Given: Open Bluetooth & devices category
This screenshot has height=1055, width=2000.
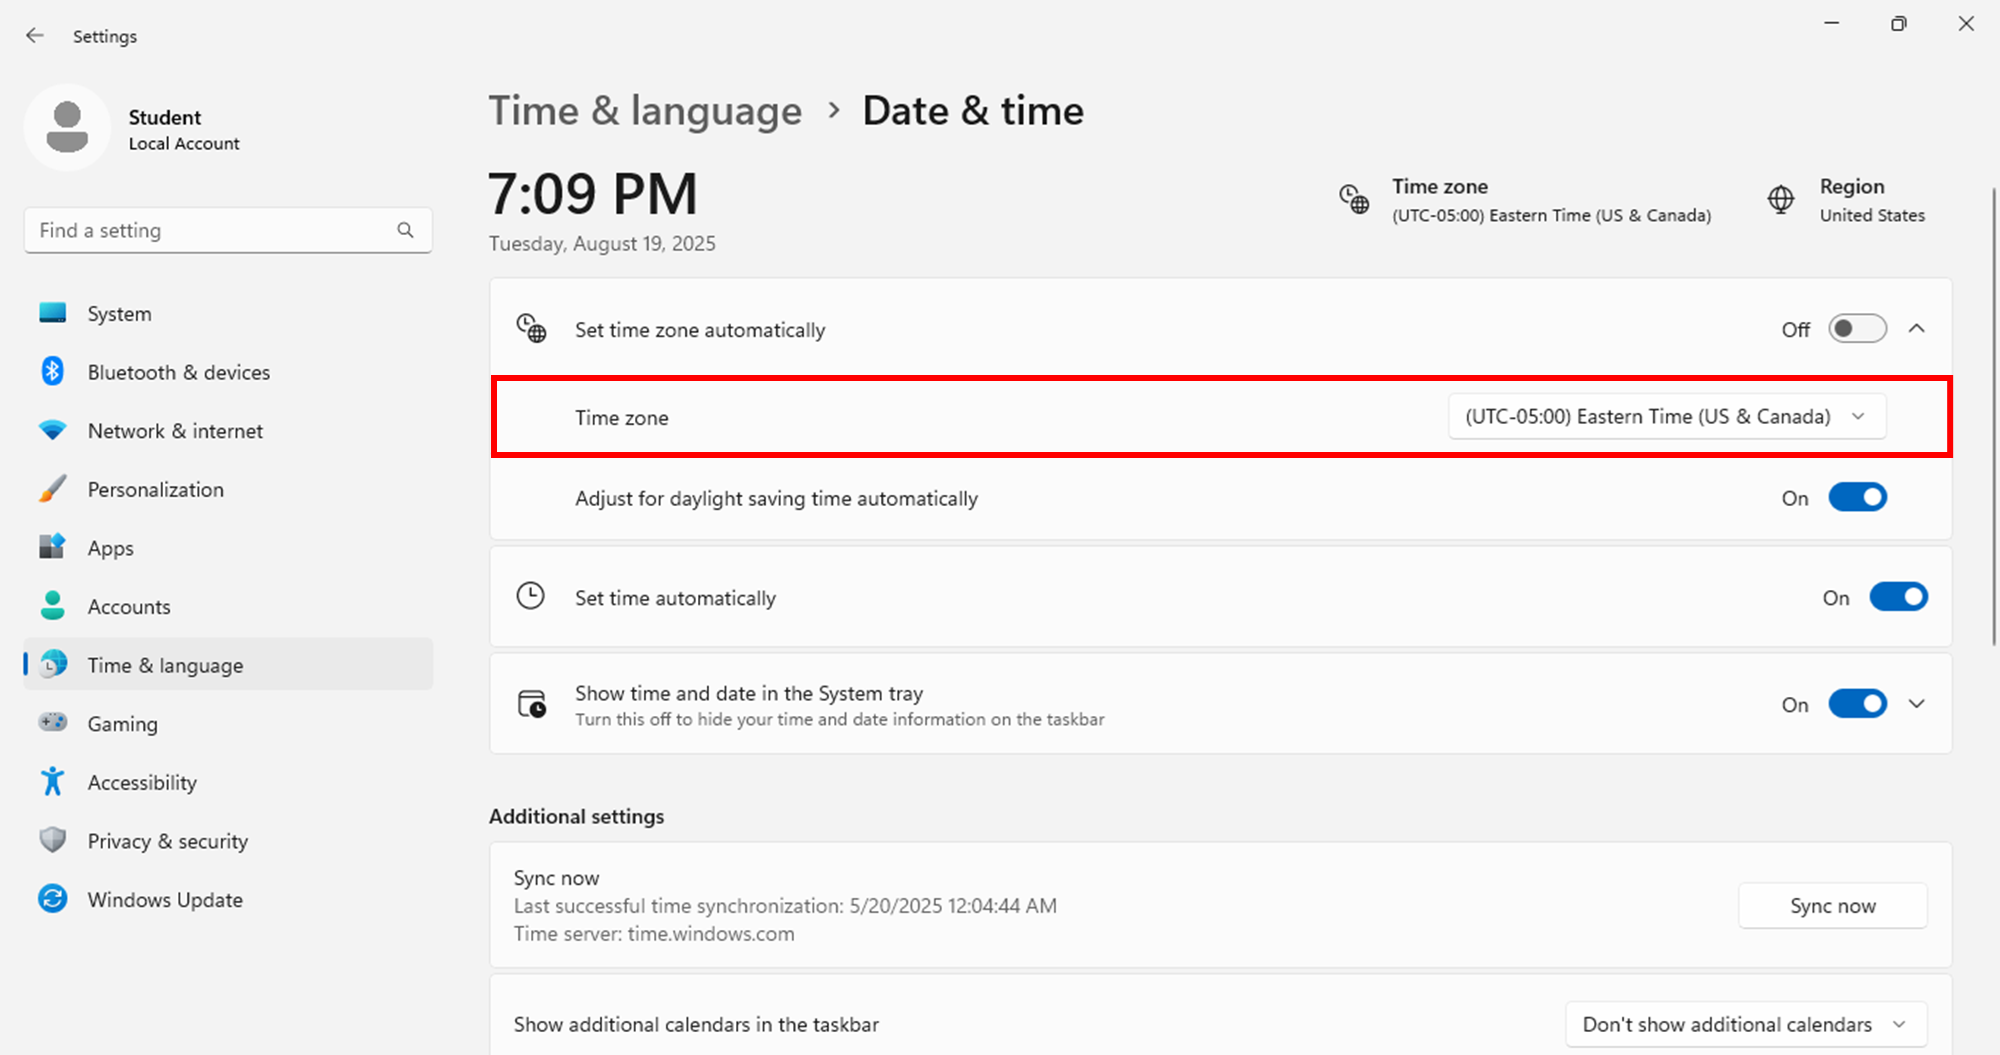Looking at the screenshot, I should (228, 372).
